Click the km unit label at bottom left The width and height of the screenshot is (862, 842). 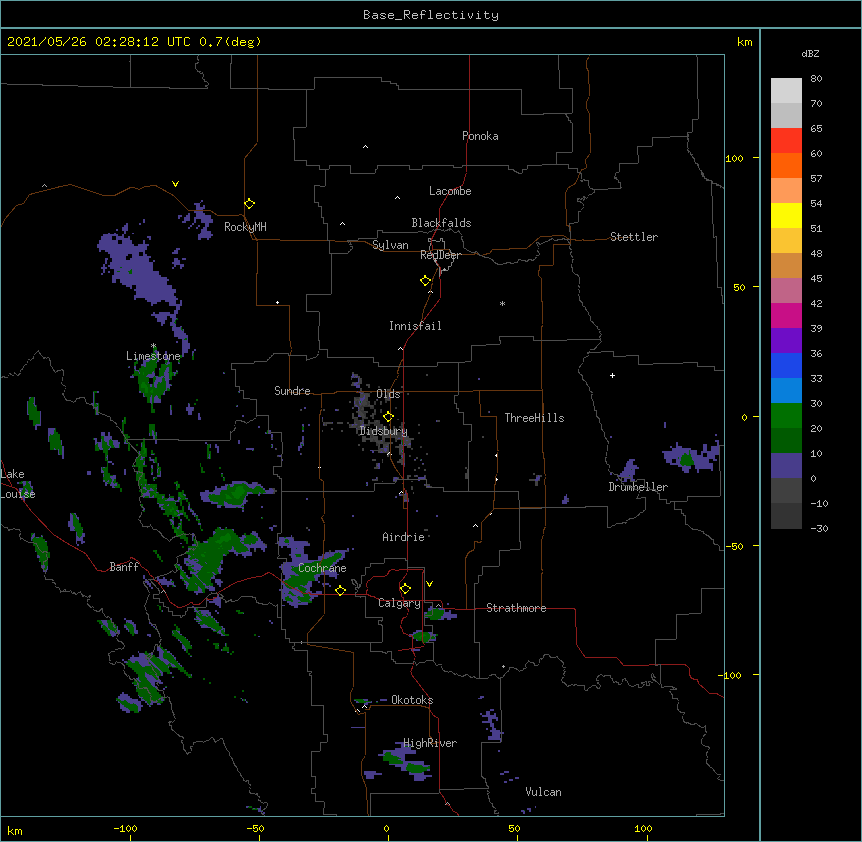pos(15,830)
